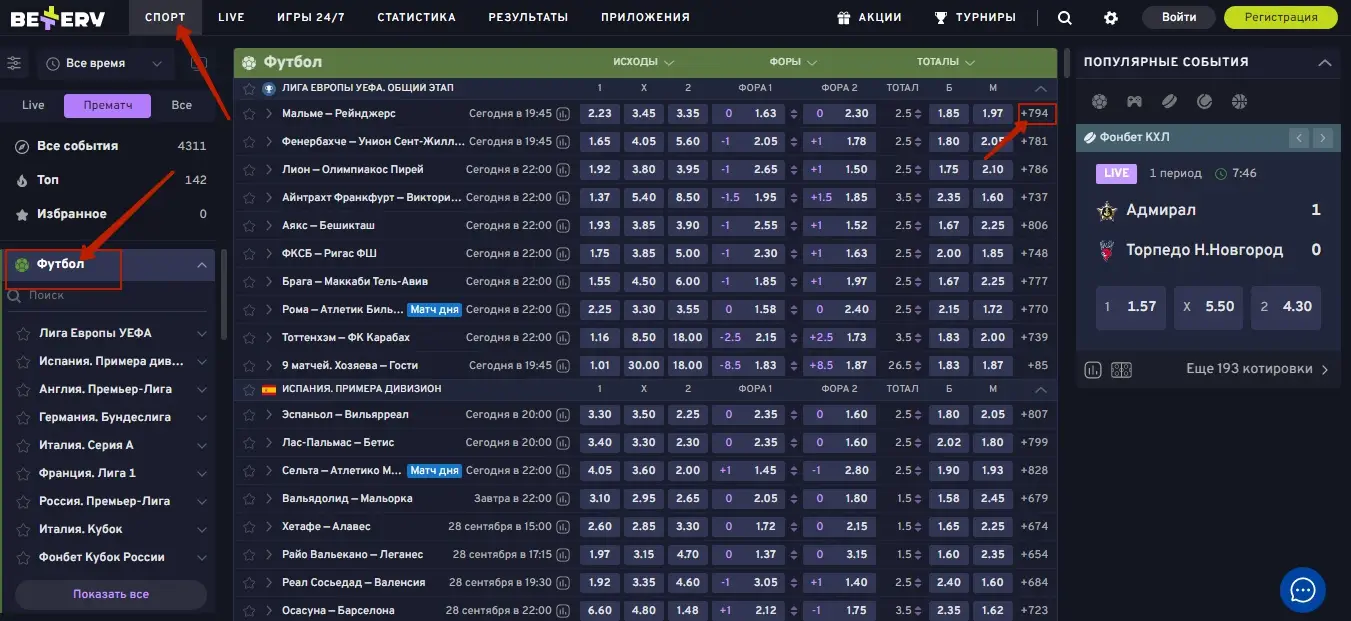
Task: Open the live chat bubble button
Action: click(x=1302, y=589)
